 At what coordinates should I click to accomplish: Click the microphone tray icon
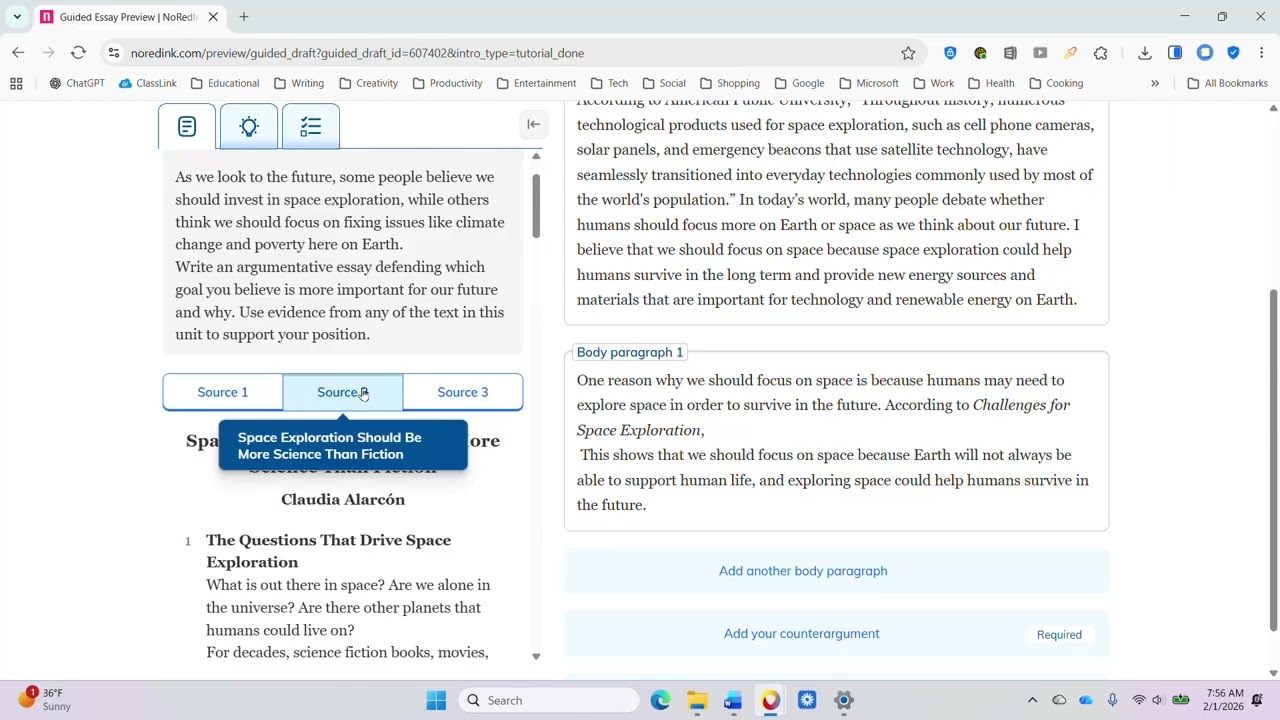(x=1112, y=700)
